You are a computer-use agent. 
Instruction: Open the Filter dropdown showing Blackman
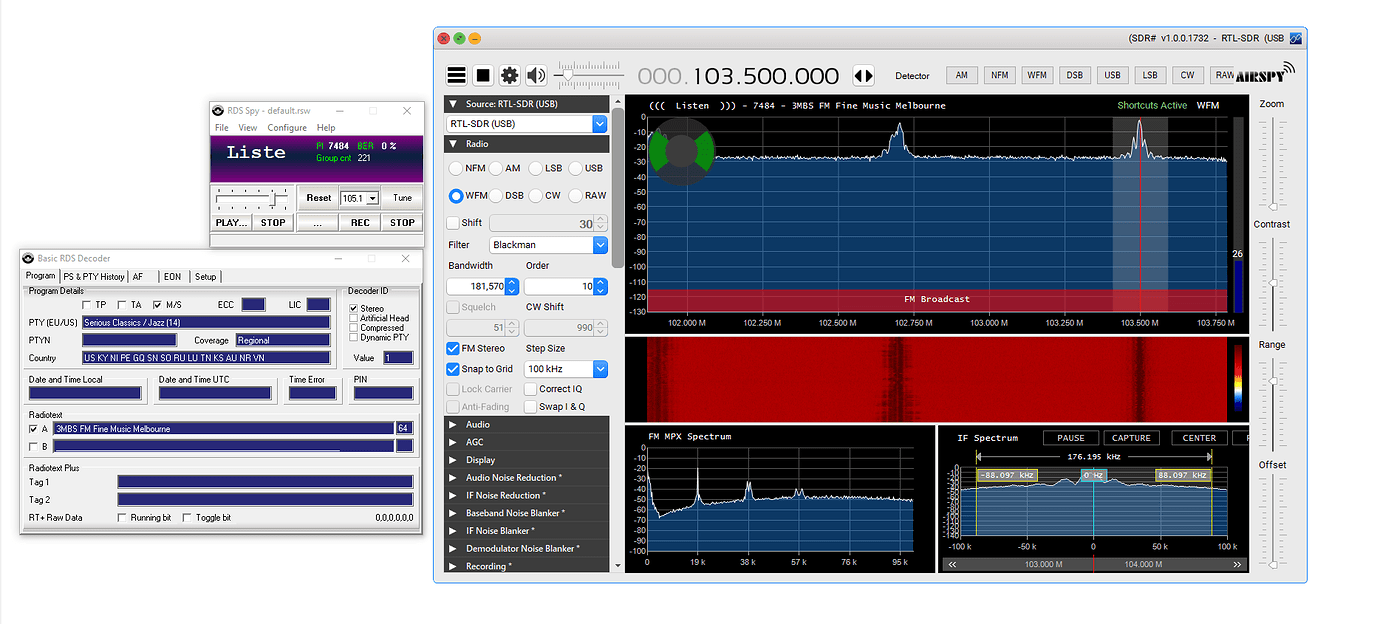pyautogui.click(x=548, y=244)
